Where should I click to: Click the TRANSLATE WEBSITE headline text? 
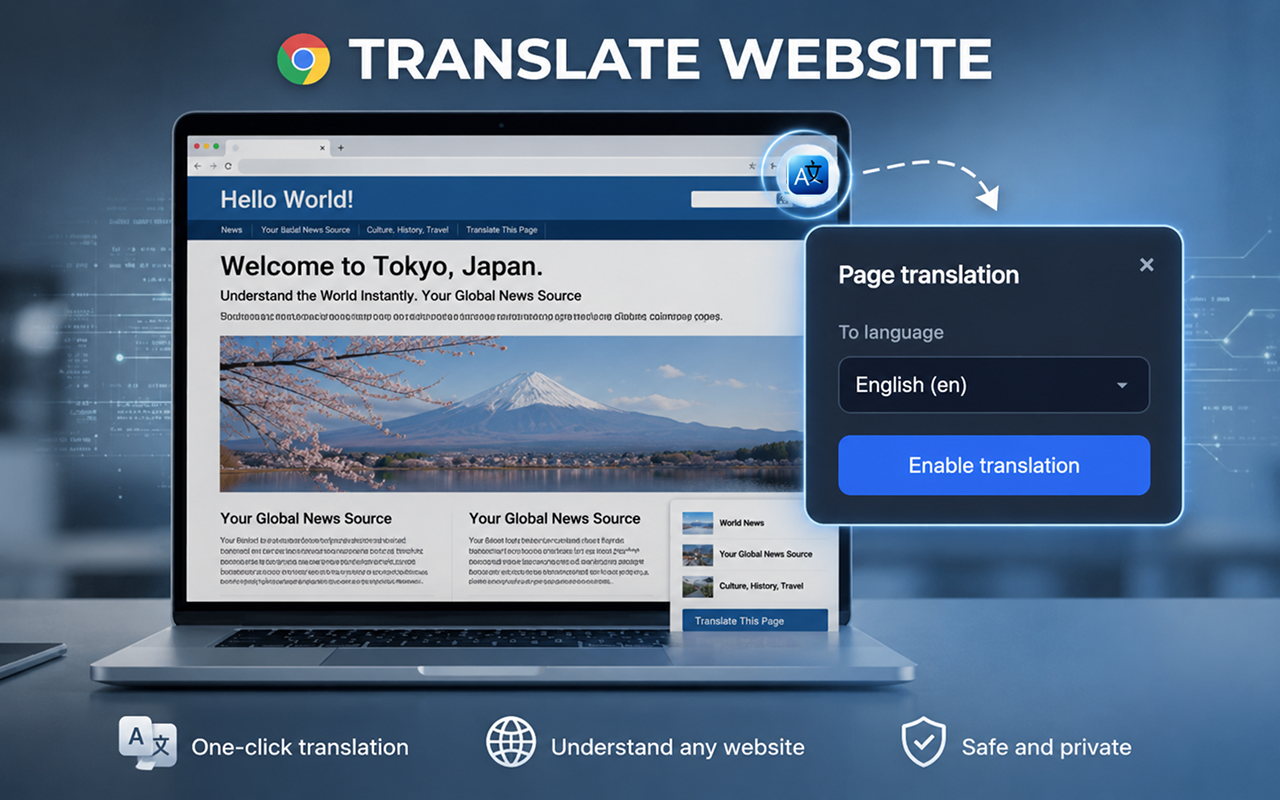click(x=670, y=60)
